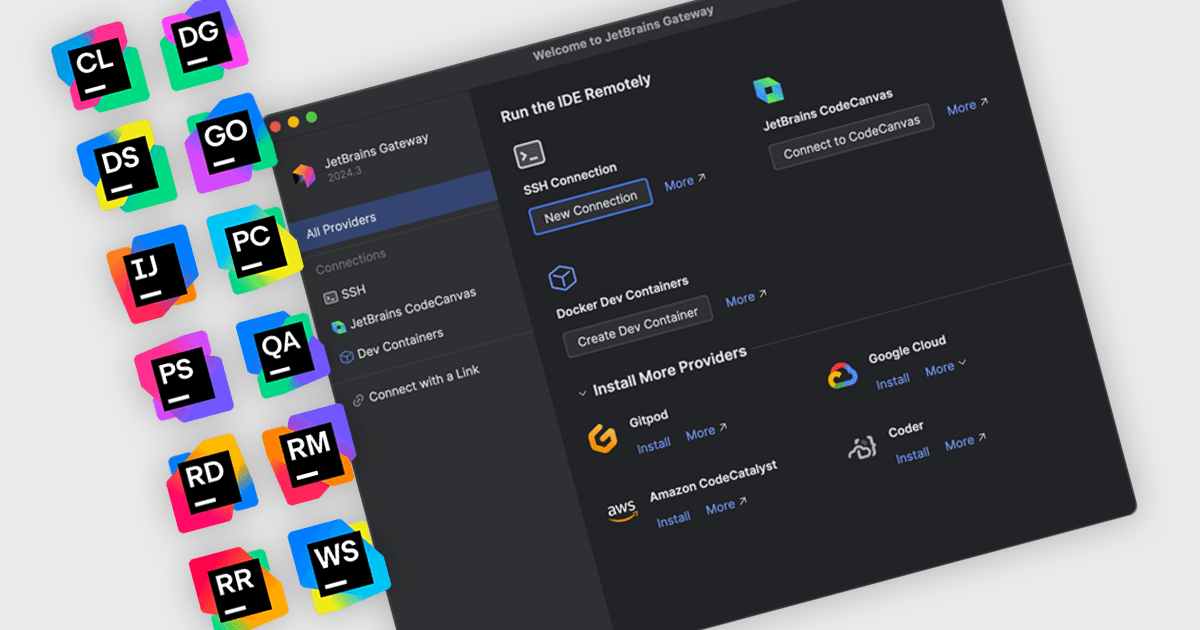Viewport: 1200px width, 630px height.
Task: Install the Gitpod provider
Action: [654, 445]
